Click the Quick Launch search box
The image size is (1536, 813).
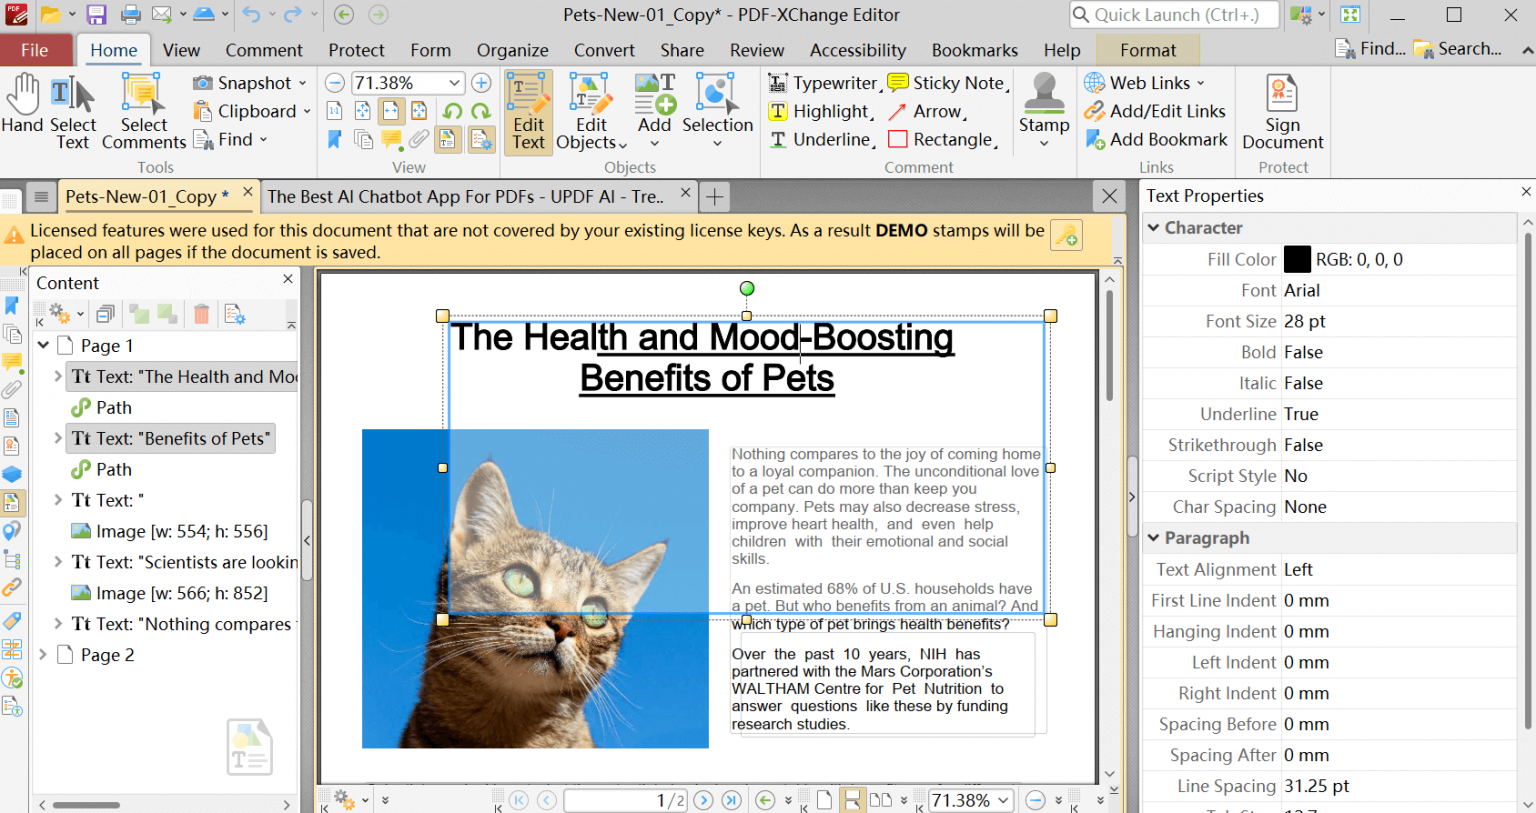(x=1174, y=15)
